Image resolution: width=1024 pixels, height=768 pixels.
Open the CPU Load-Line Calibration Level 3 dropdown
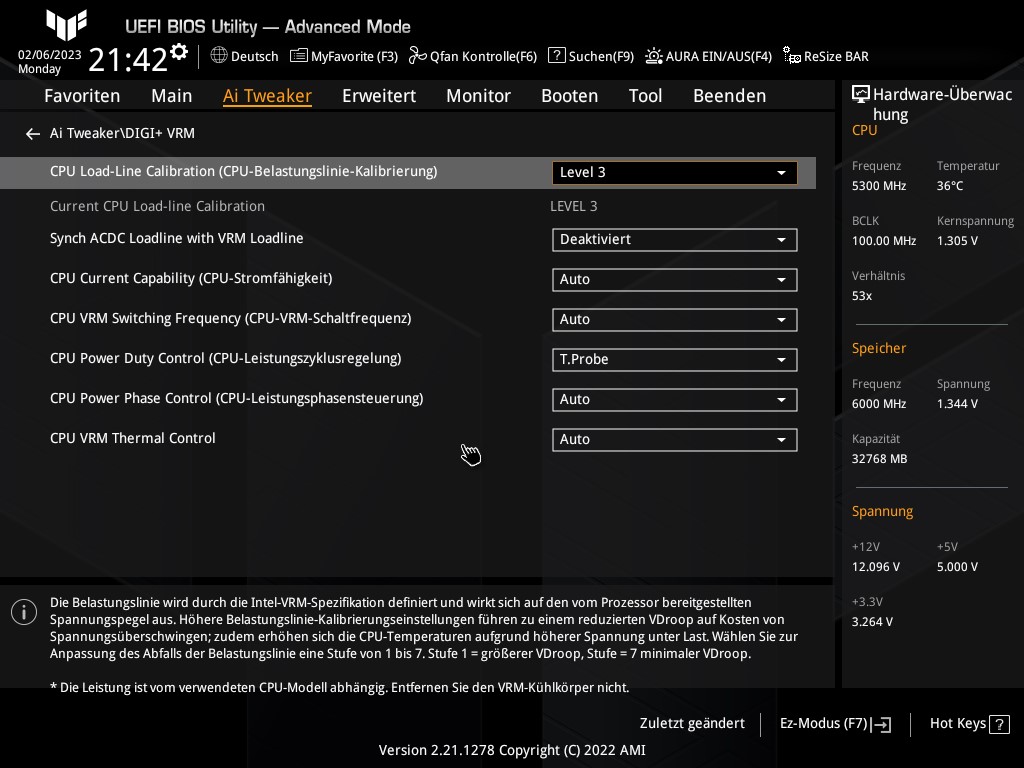click(675, 172)
